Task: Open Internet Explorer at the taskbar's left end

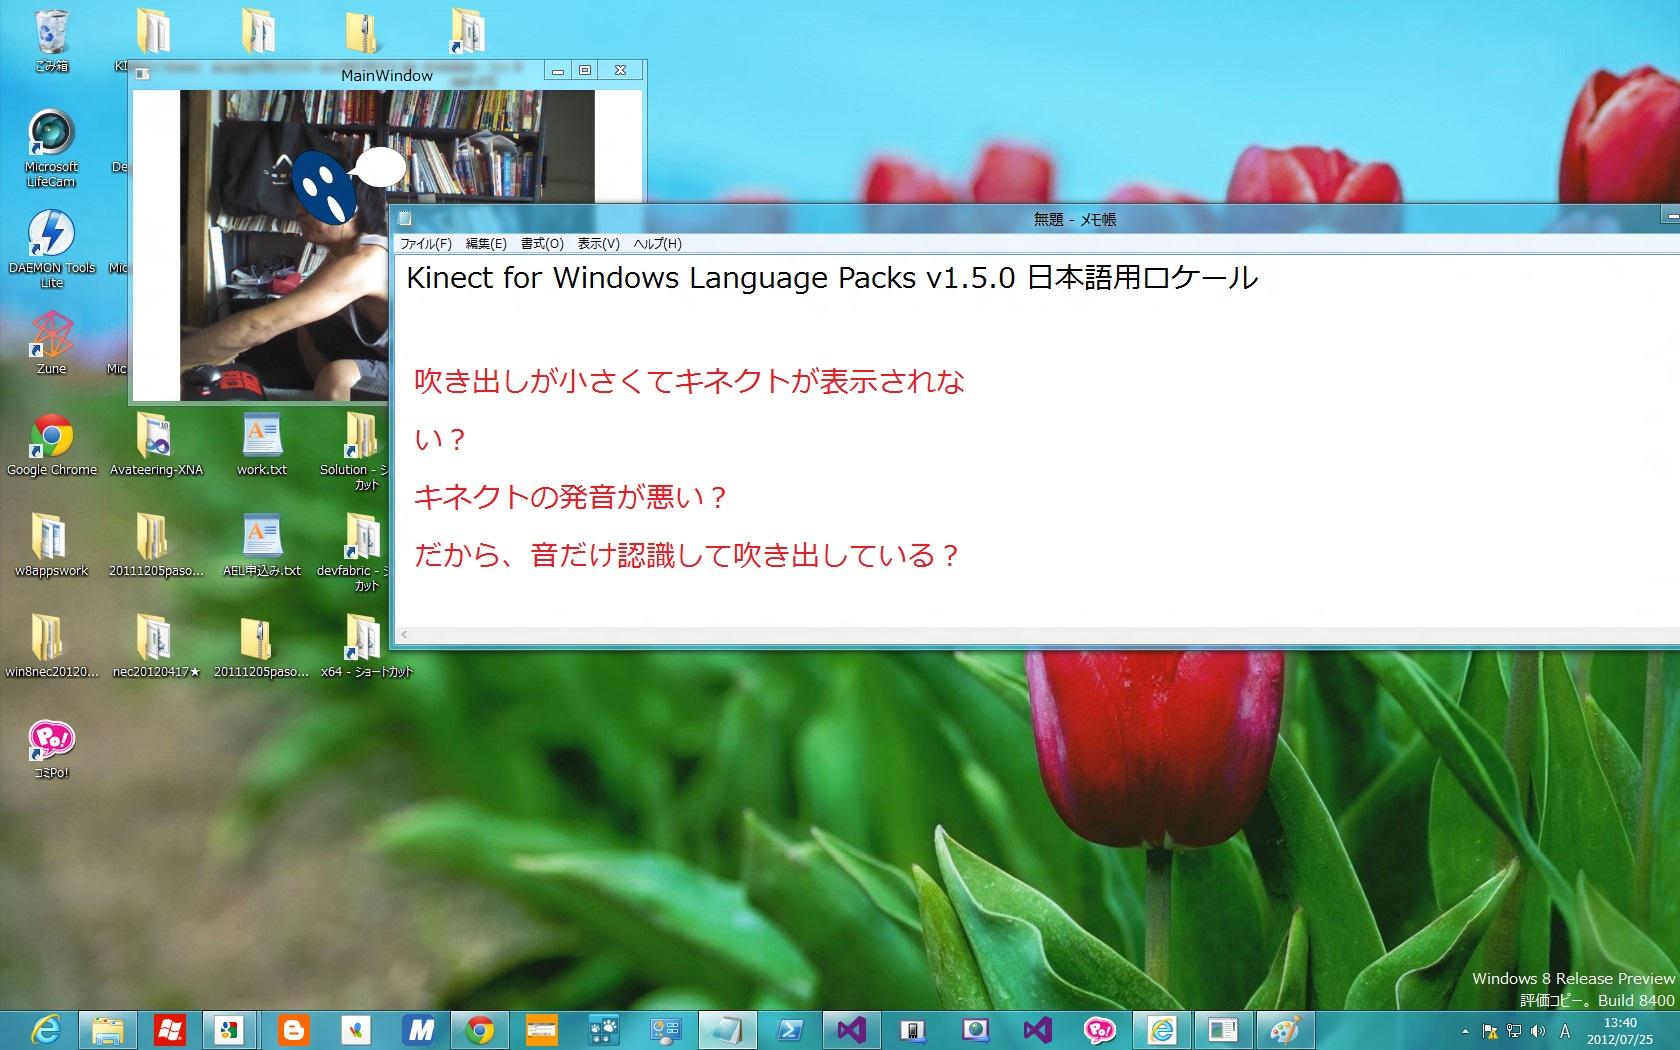Action: pos(45,1030)
